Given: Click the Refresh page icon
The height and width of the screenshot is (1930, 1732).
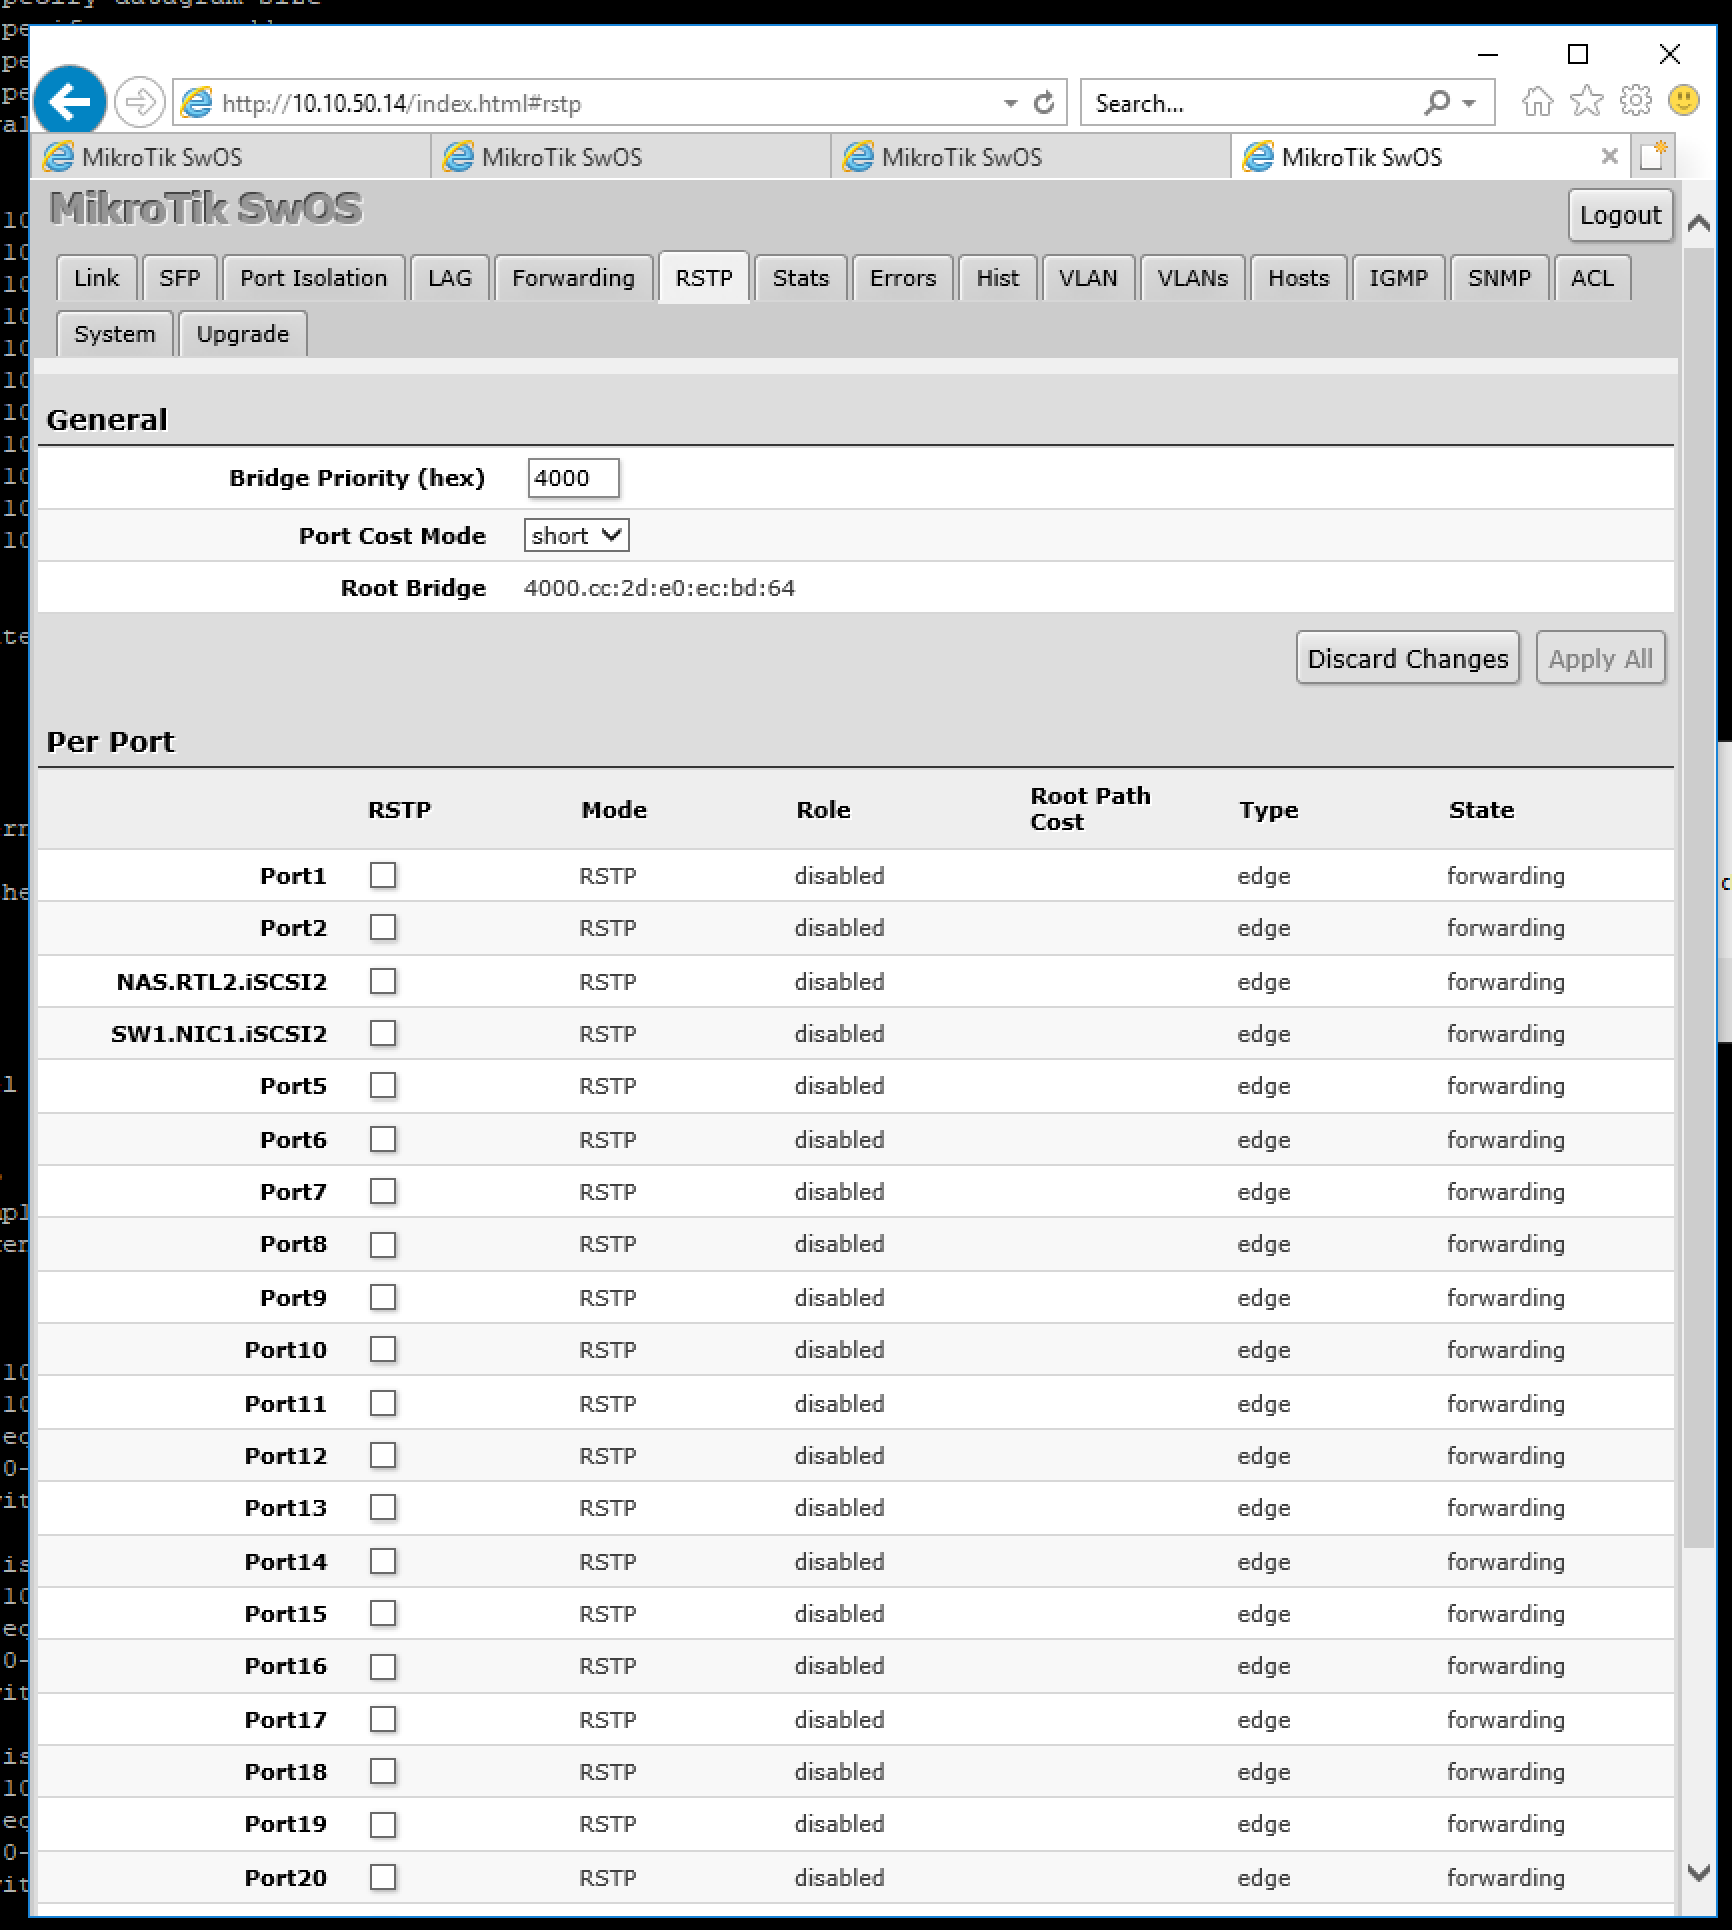Looking at the screenshot, I should (x=1044, y=103).
